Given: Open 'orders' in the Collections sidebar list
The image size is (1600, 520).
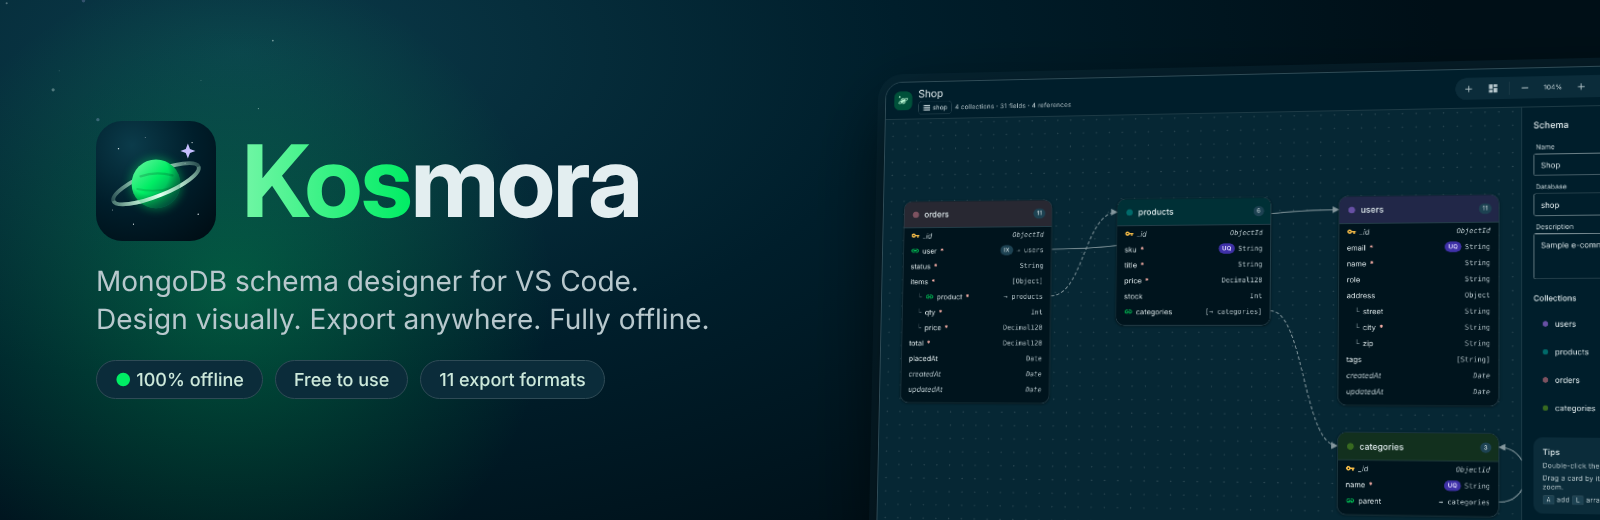Looking at the screenshot, I should [x=1567, y=380].
